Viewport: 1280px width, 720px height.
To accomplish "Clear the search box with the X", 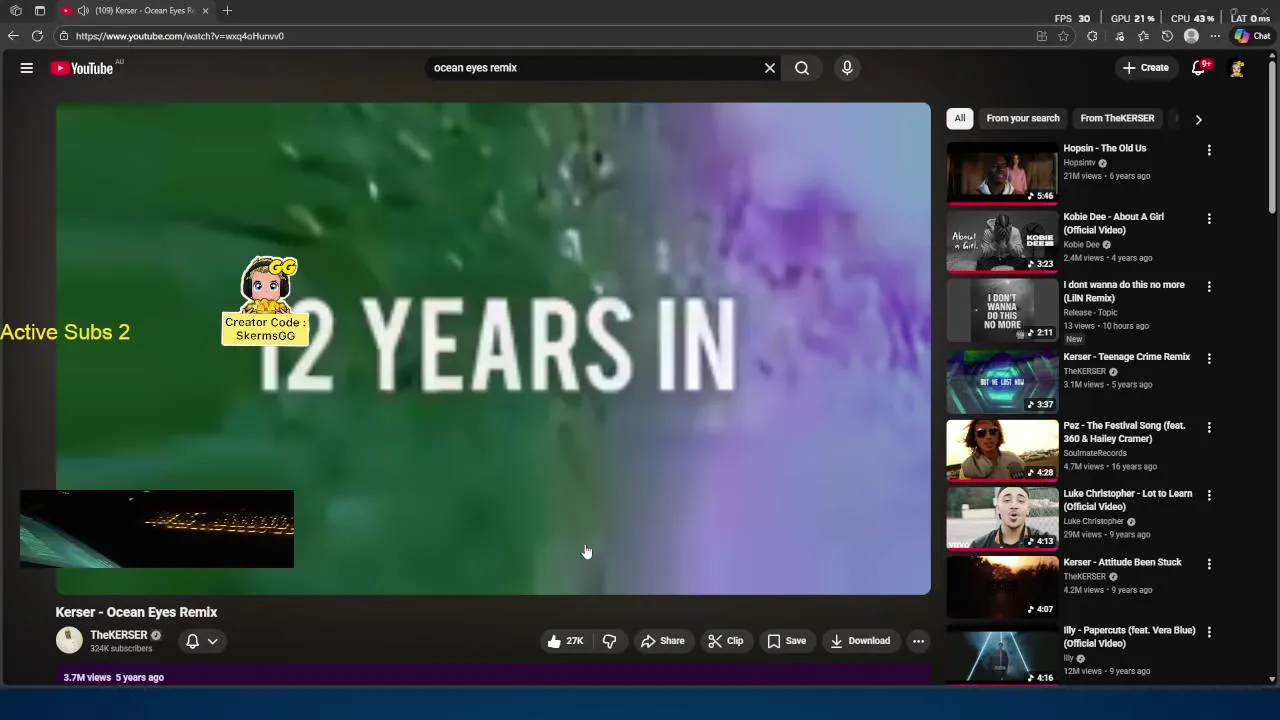I will tap(770, 68).
